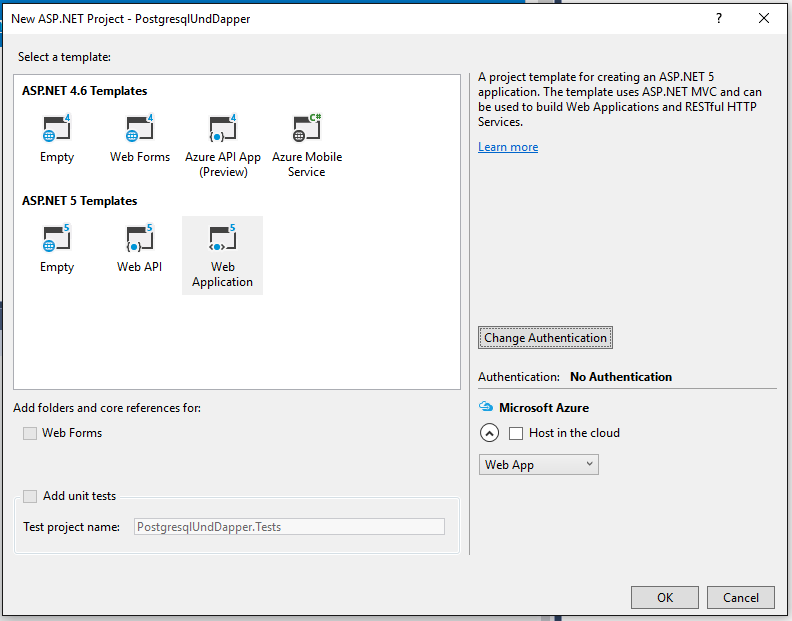Check the Add unit tests box
792x621 pixels.
[30, 496]
